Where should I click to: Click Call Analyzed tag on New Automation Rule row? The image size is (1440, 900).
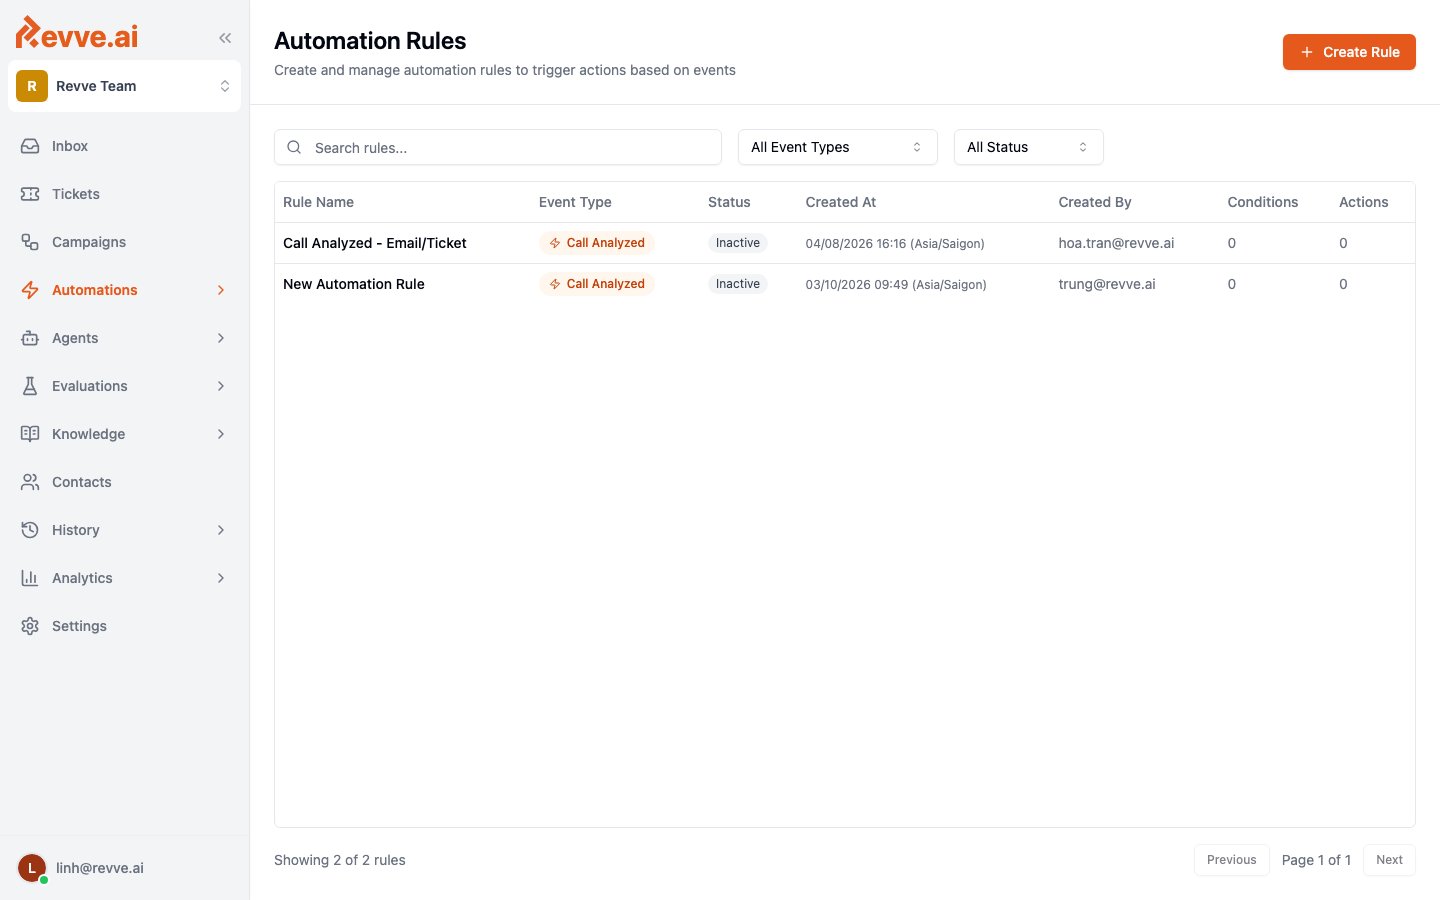click(x=597, y=284)
